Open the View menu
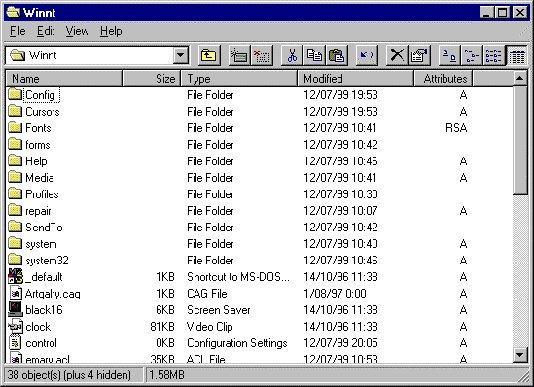Viewport: 534px width, 387px height. pos(77,31)
